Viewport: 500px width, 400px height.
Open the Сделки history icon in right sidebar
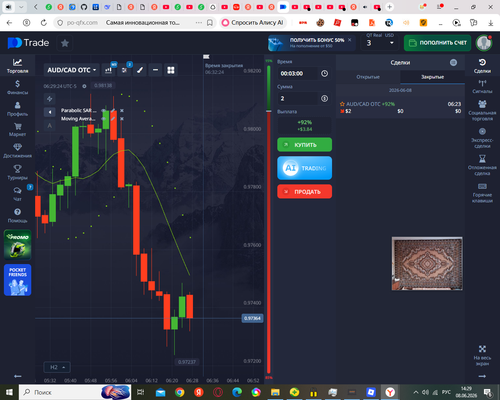(x=482, y=65)
